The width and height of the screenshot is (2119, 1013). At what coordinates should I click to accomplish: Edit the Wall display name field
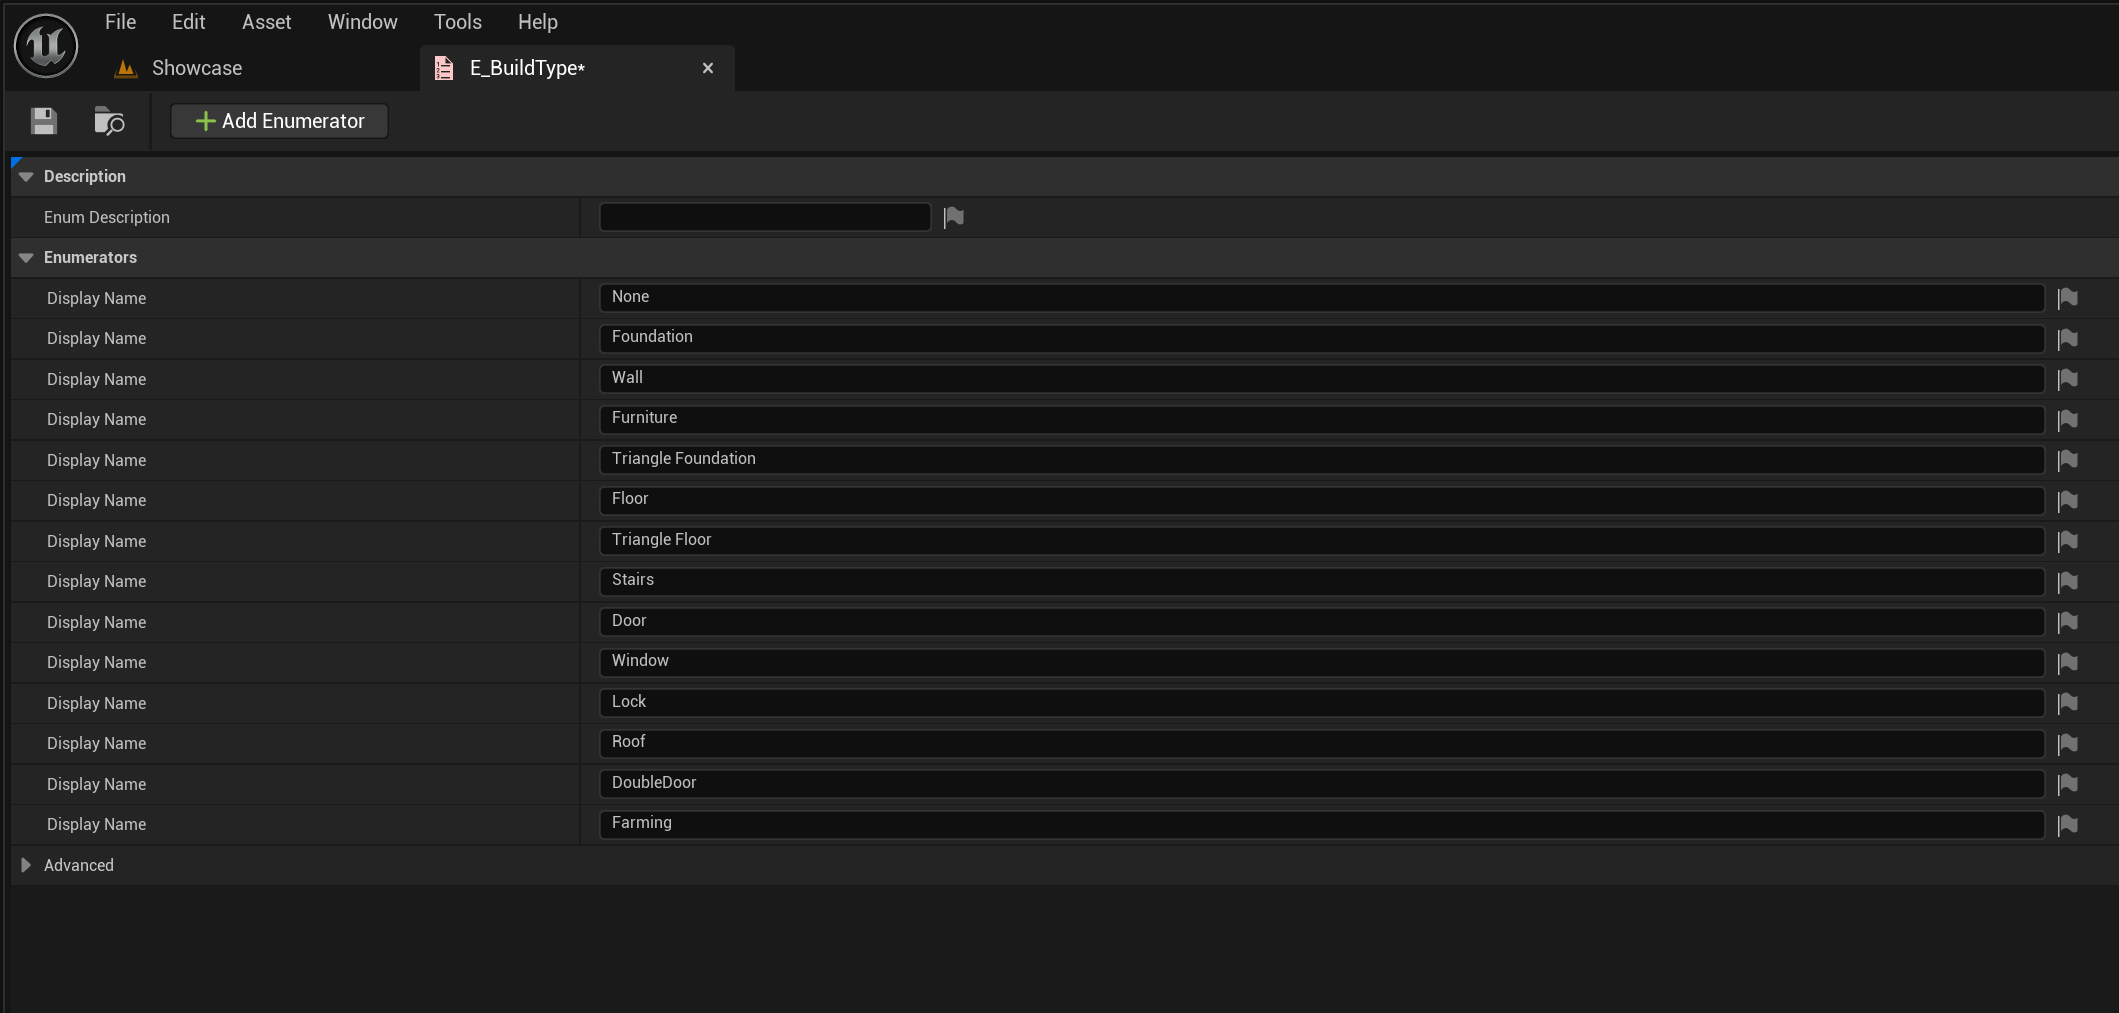click(x=1321, y=378)
